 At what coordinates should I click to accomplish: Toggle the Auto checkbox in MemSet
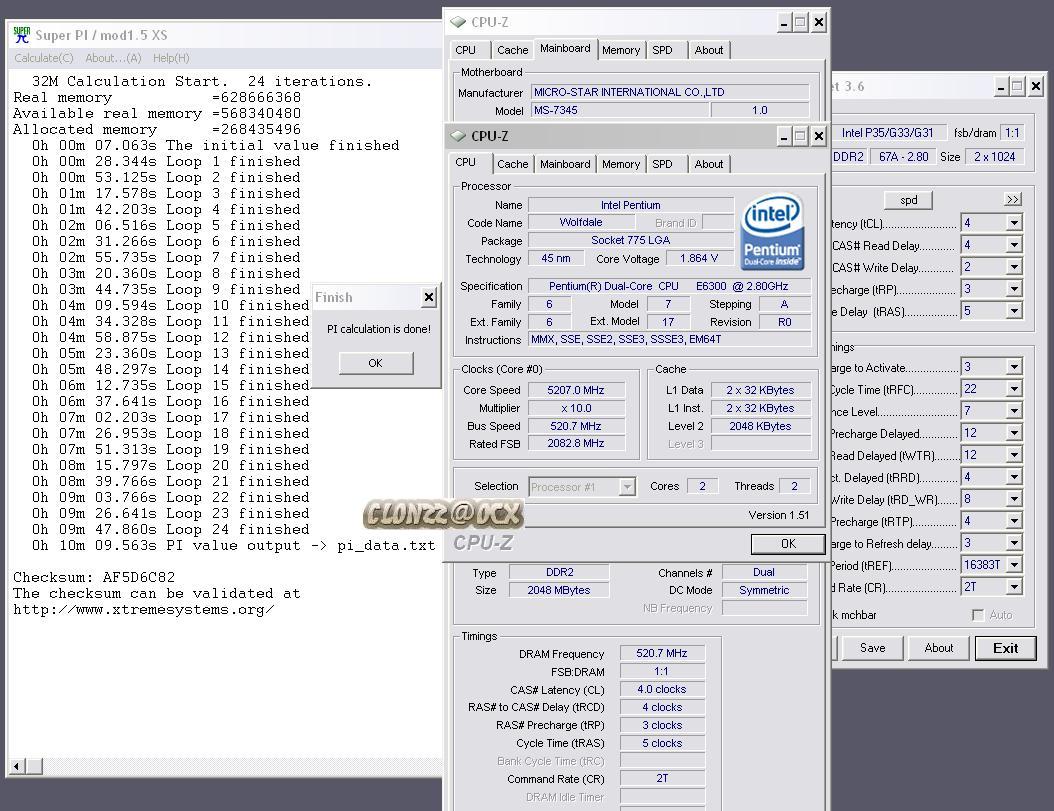[978, 615]
